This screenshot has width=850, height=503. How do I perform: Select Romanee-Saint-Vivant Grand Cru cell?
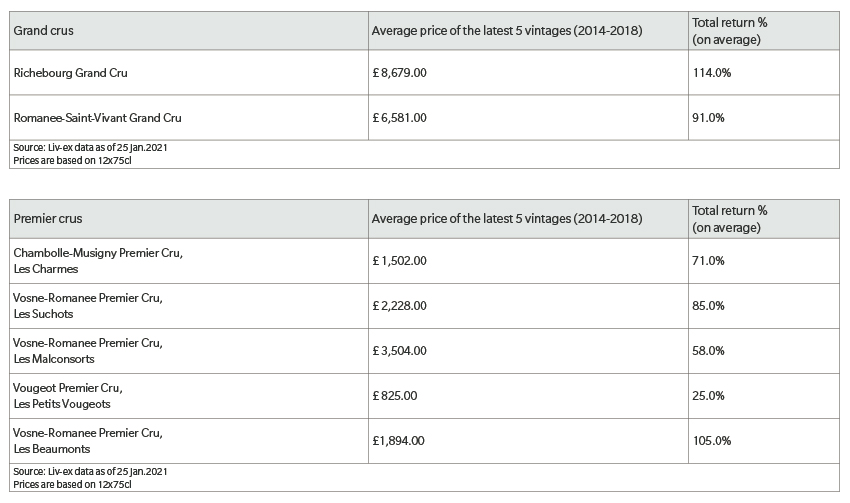(x=189, y=118)
